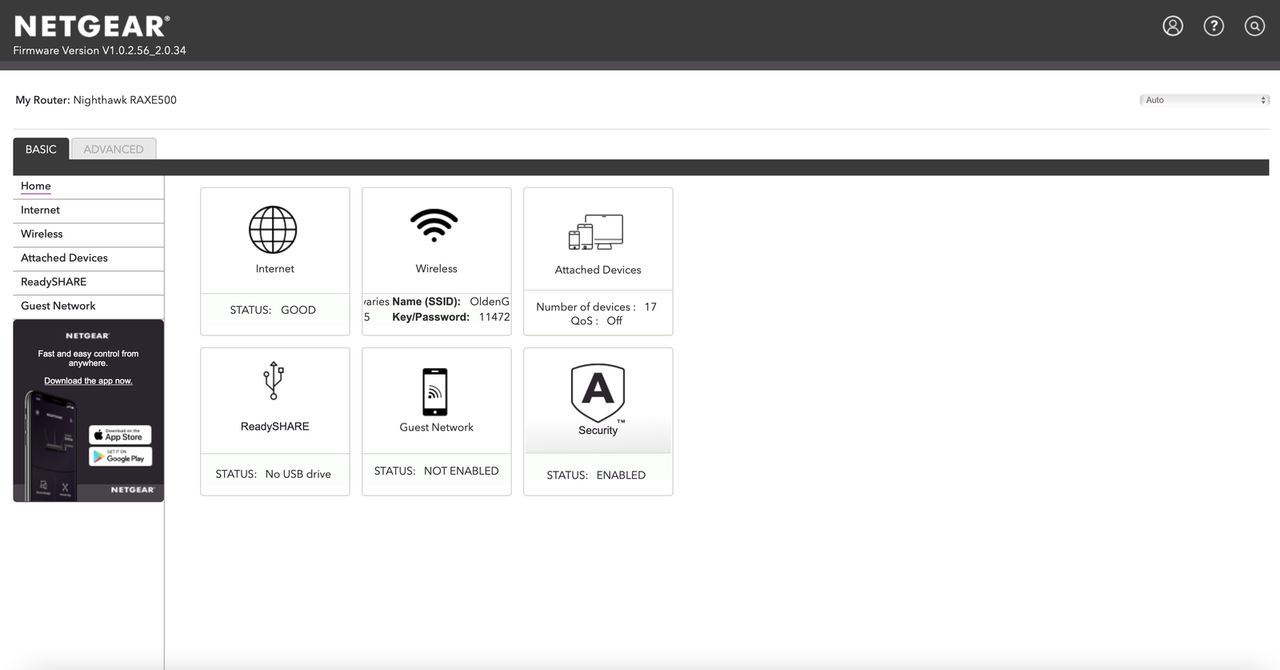Click the Firmware Version text in header
1280x670 pixels.
99,50
